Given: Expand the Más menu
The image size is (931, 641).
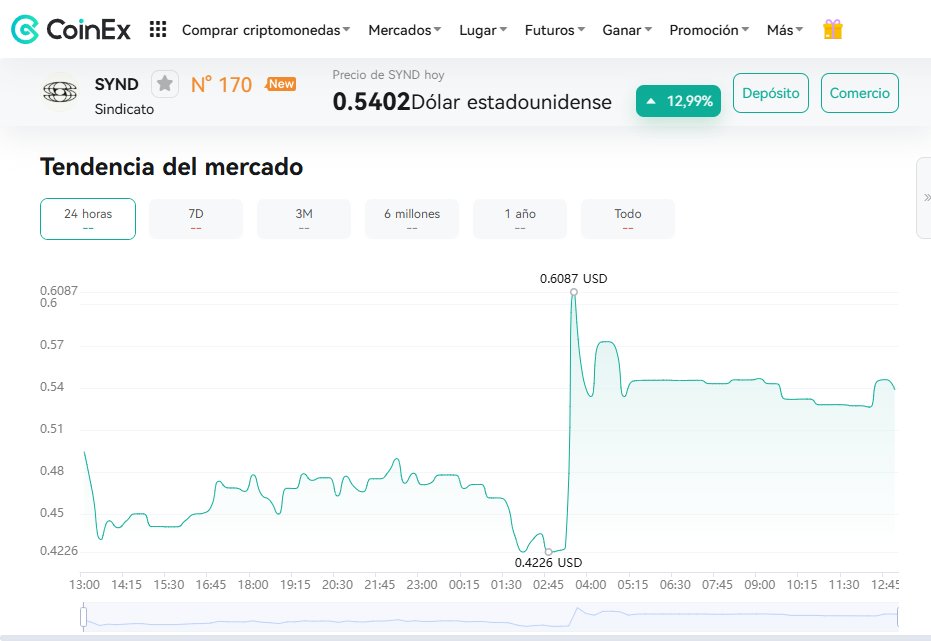Looking at the screenshot, I should [x=785, y=30].
